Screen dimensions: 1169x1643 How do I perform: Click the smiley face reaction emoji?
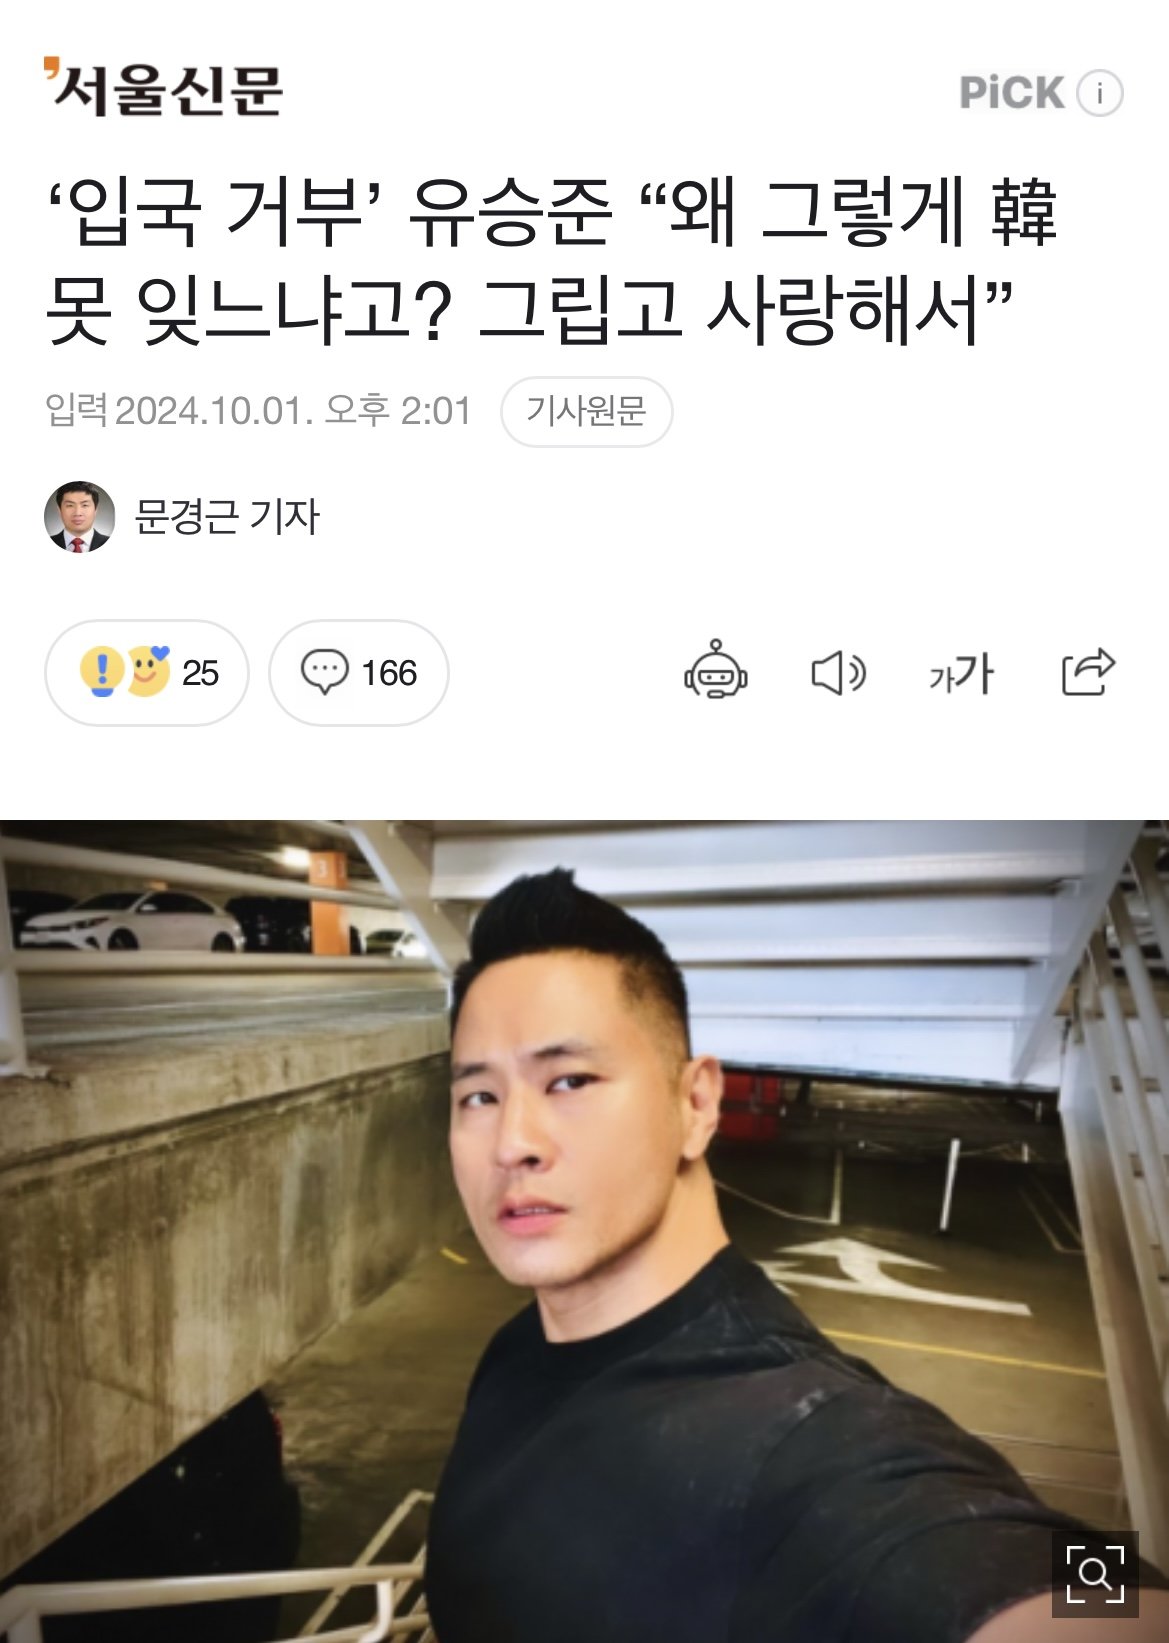(x=148, y=670)
